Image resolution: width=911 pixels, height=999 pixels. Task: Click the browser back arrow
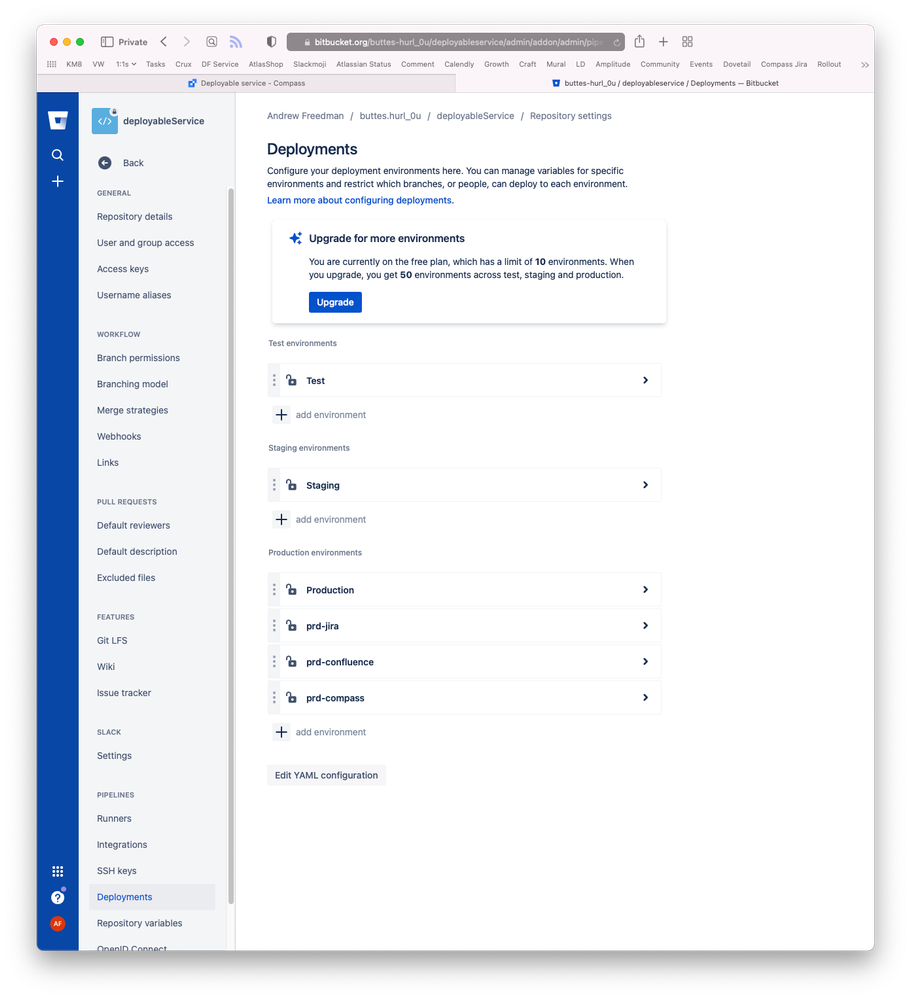pyautogui.click(x=164, y=41)
